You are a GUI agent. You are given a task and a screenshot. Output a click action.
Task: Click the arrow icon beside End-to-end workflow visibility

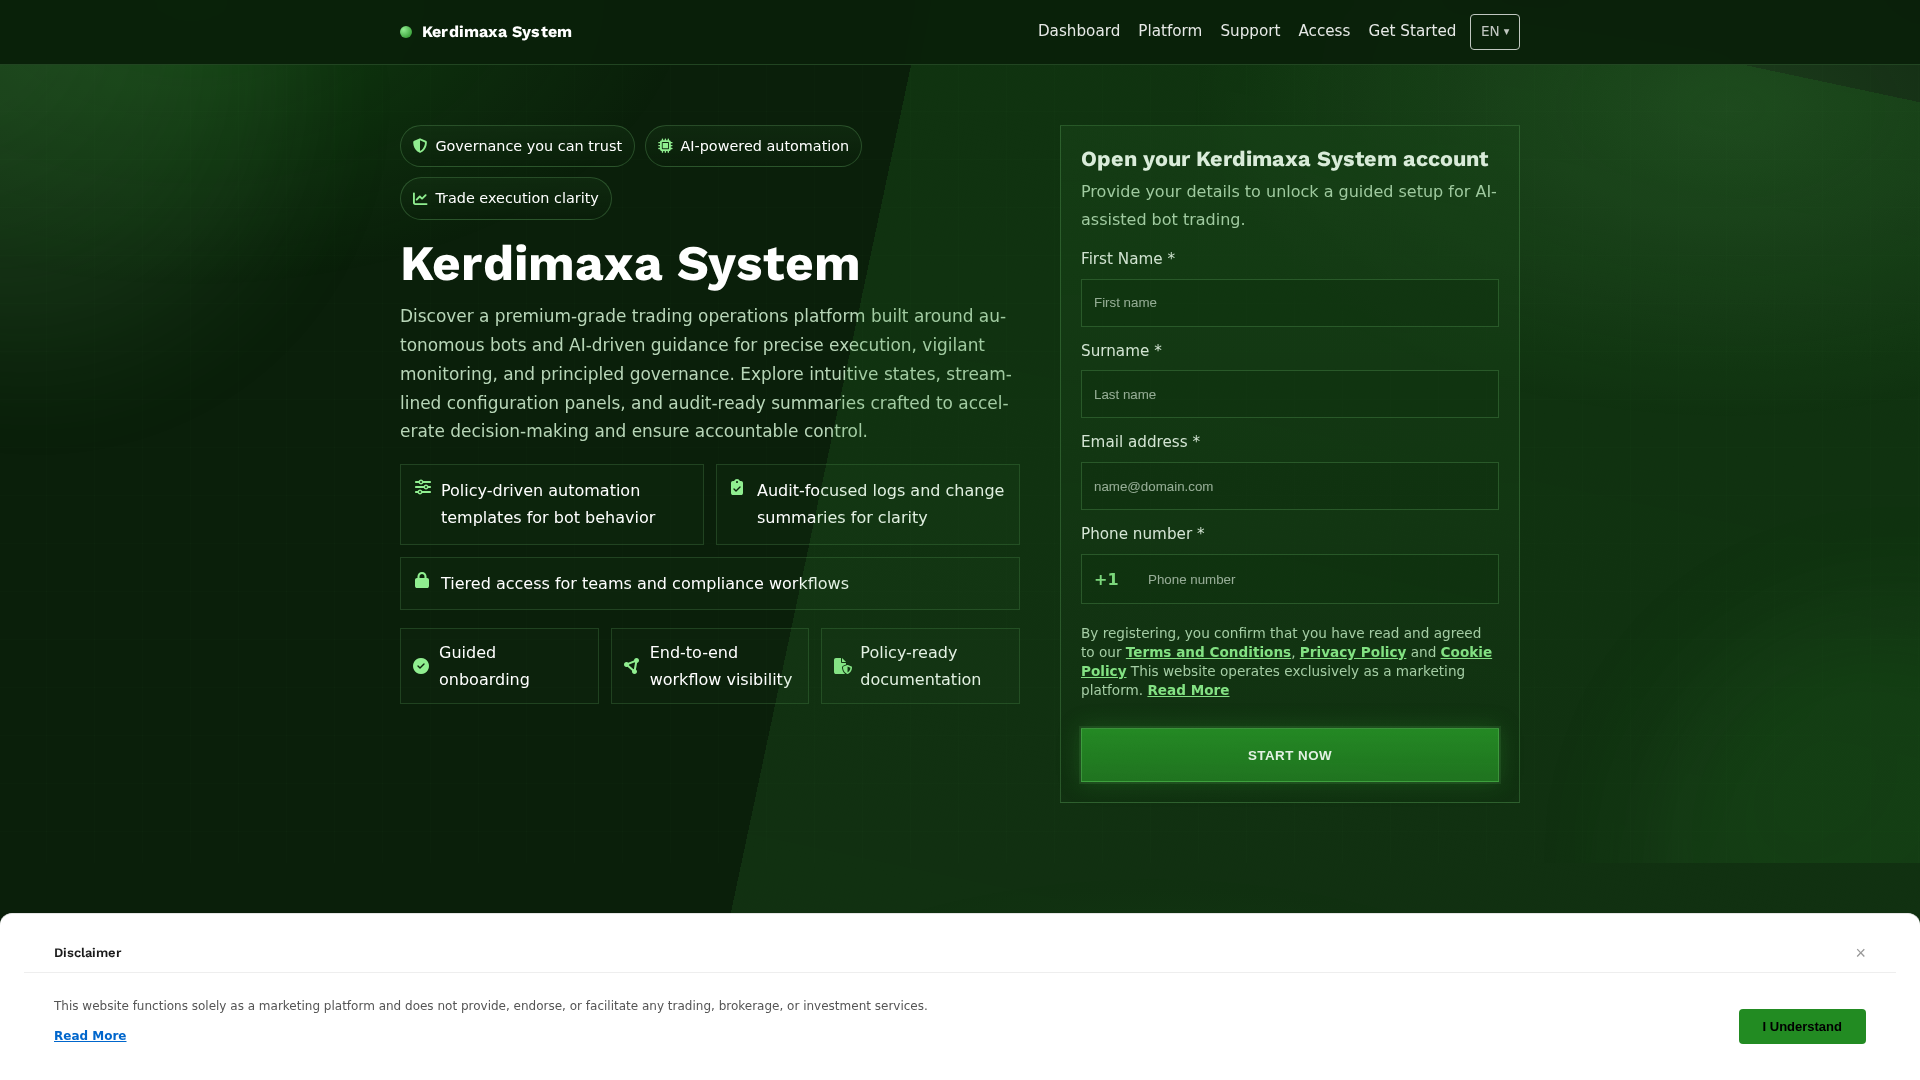point(631,666)
